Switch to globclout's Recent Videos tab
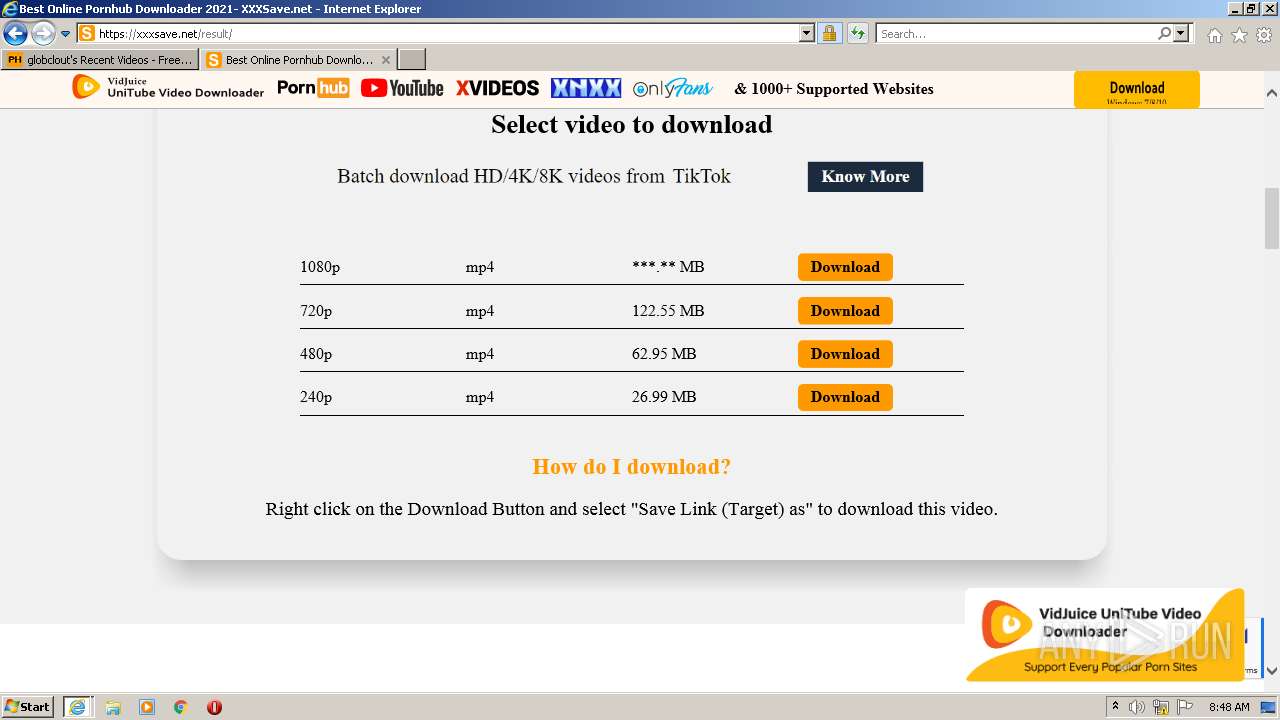 [x=100, y=60]
